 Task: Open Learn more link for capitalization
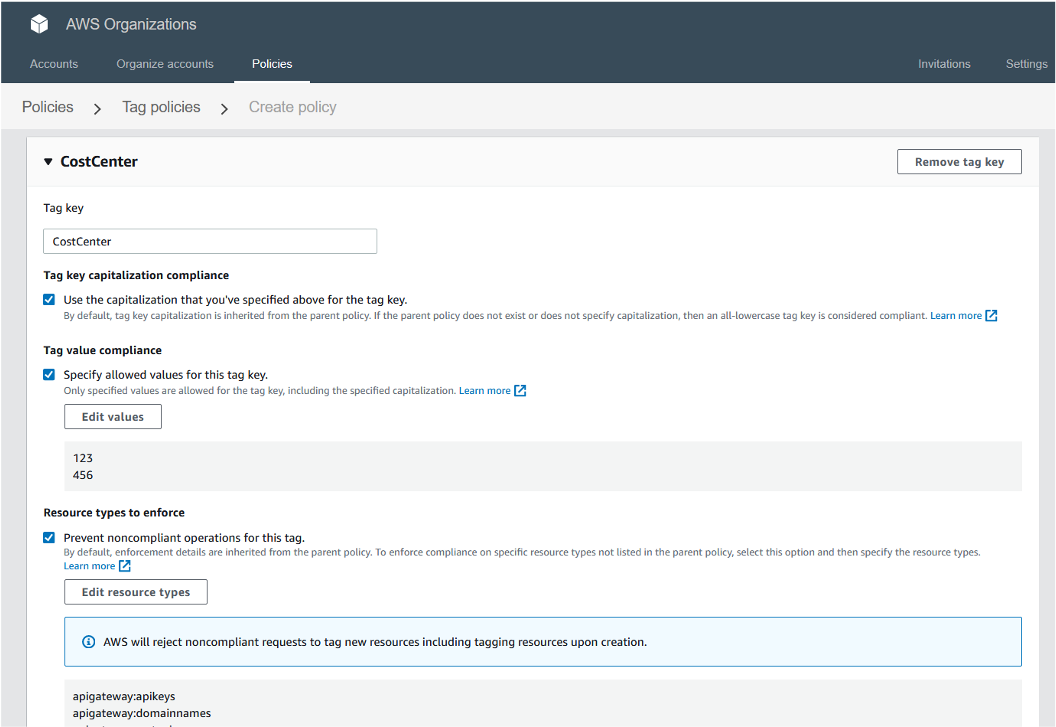(956, 315)
